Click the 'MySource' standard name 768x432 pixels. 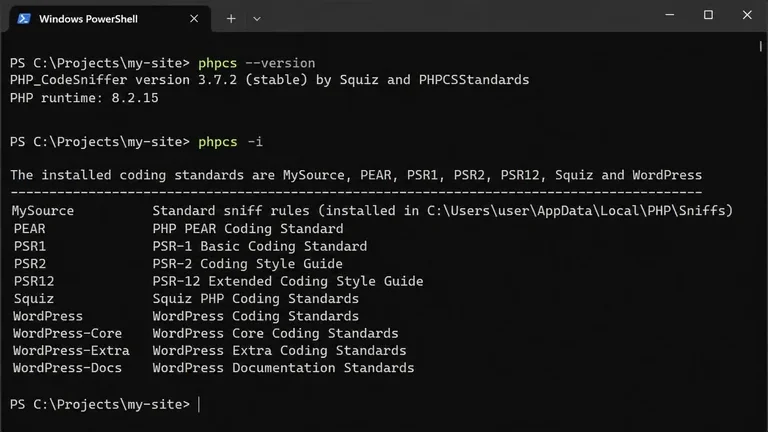43,211
